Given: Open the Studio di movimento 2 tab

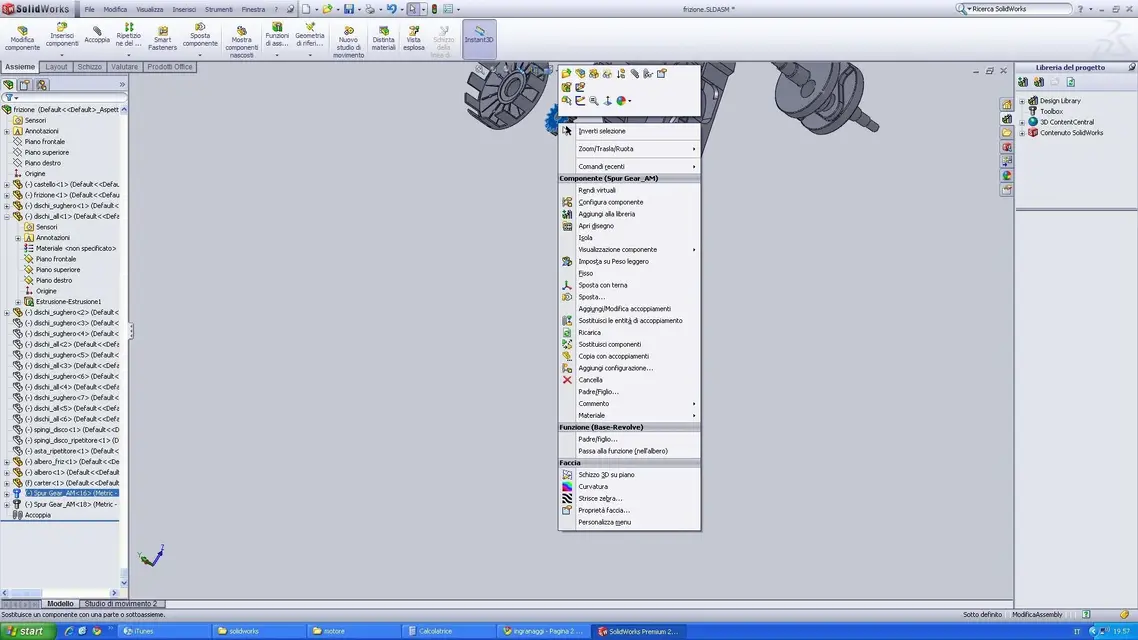Looking at the screenshot, I should pyautogui.click(x=120, y=604).
